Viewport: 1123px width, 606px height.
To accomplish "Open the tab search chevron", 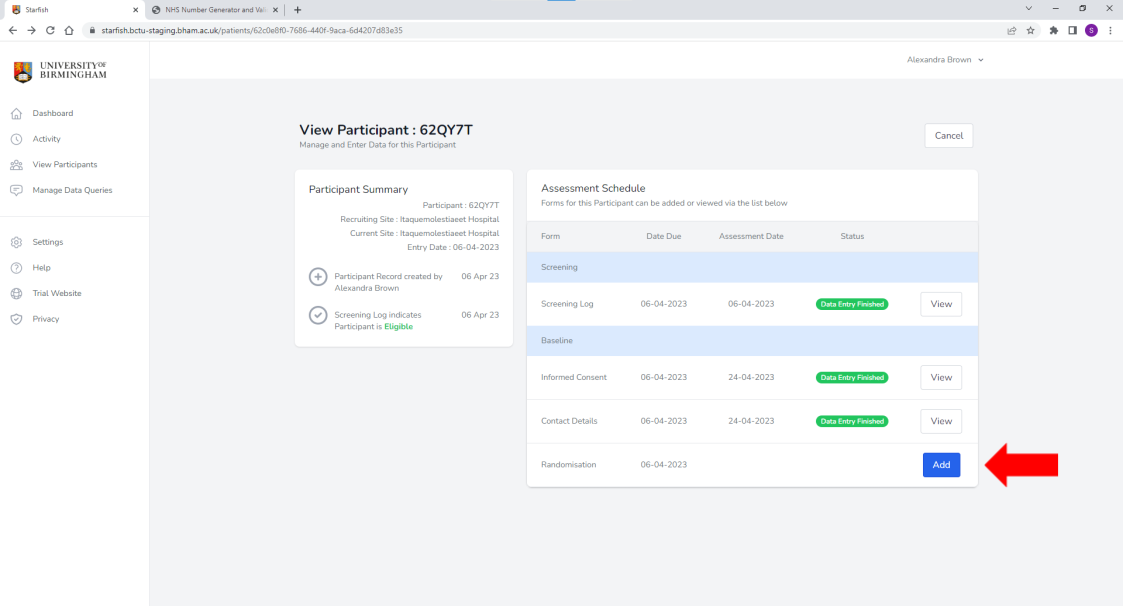I will point(1029,9).
